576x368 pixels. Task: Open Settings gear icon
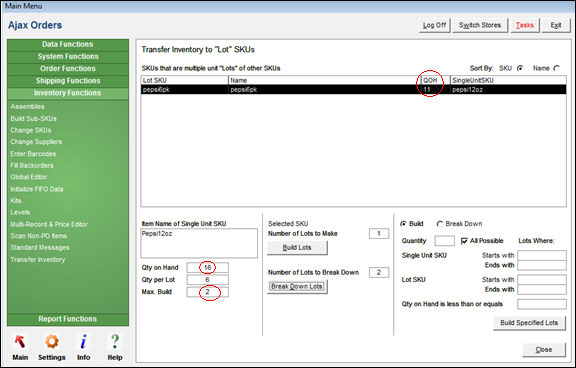[x=52, y=342]
